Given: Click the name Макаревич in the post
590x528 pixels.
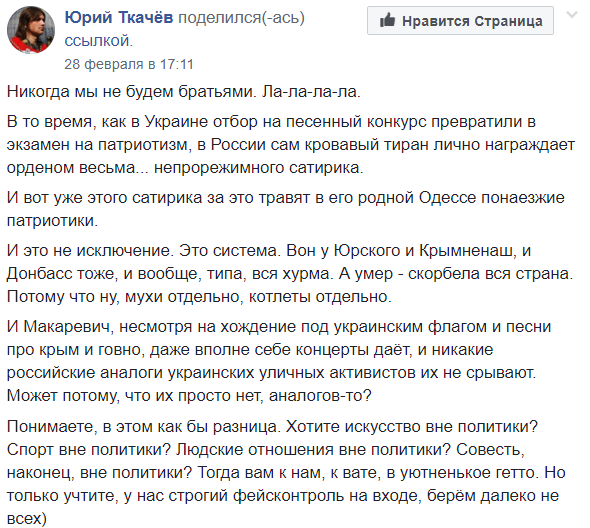Looking at the screenshot, I should point(68,327).
